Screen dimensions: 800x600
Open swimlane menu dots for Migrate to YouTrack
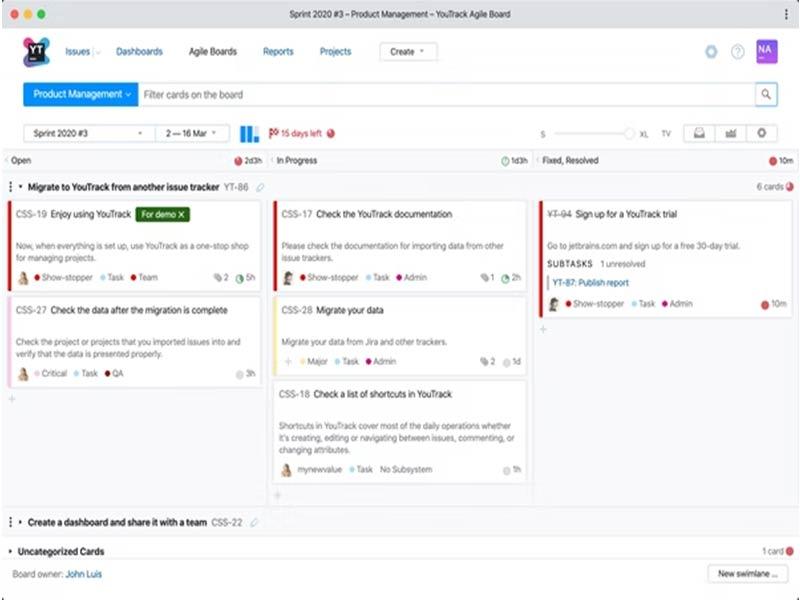coord(10,187)
